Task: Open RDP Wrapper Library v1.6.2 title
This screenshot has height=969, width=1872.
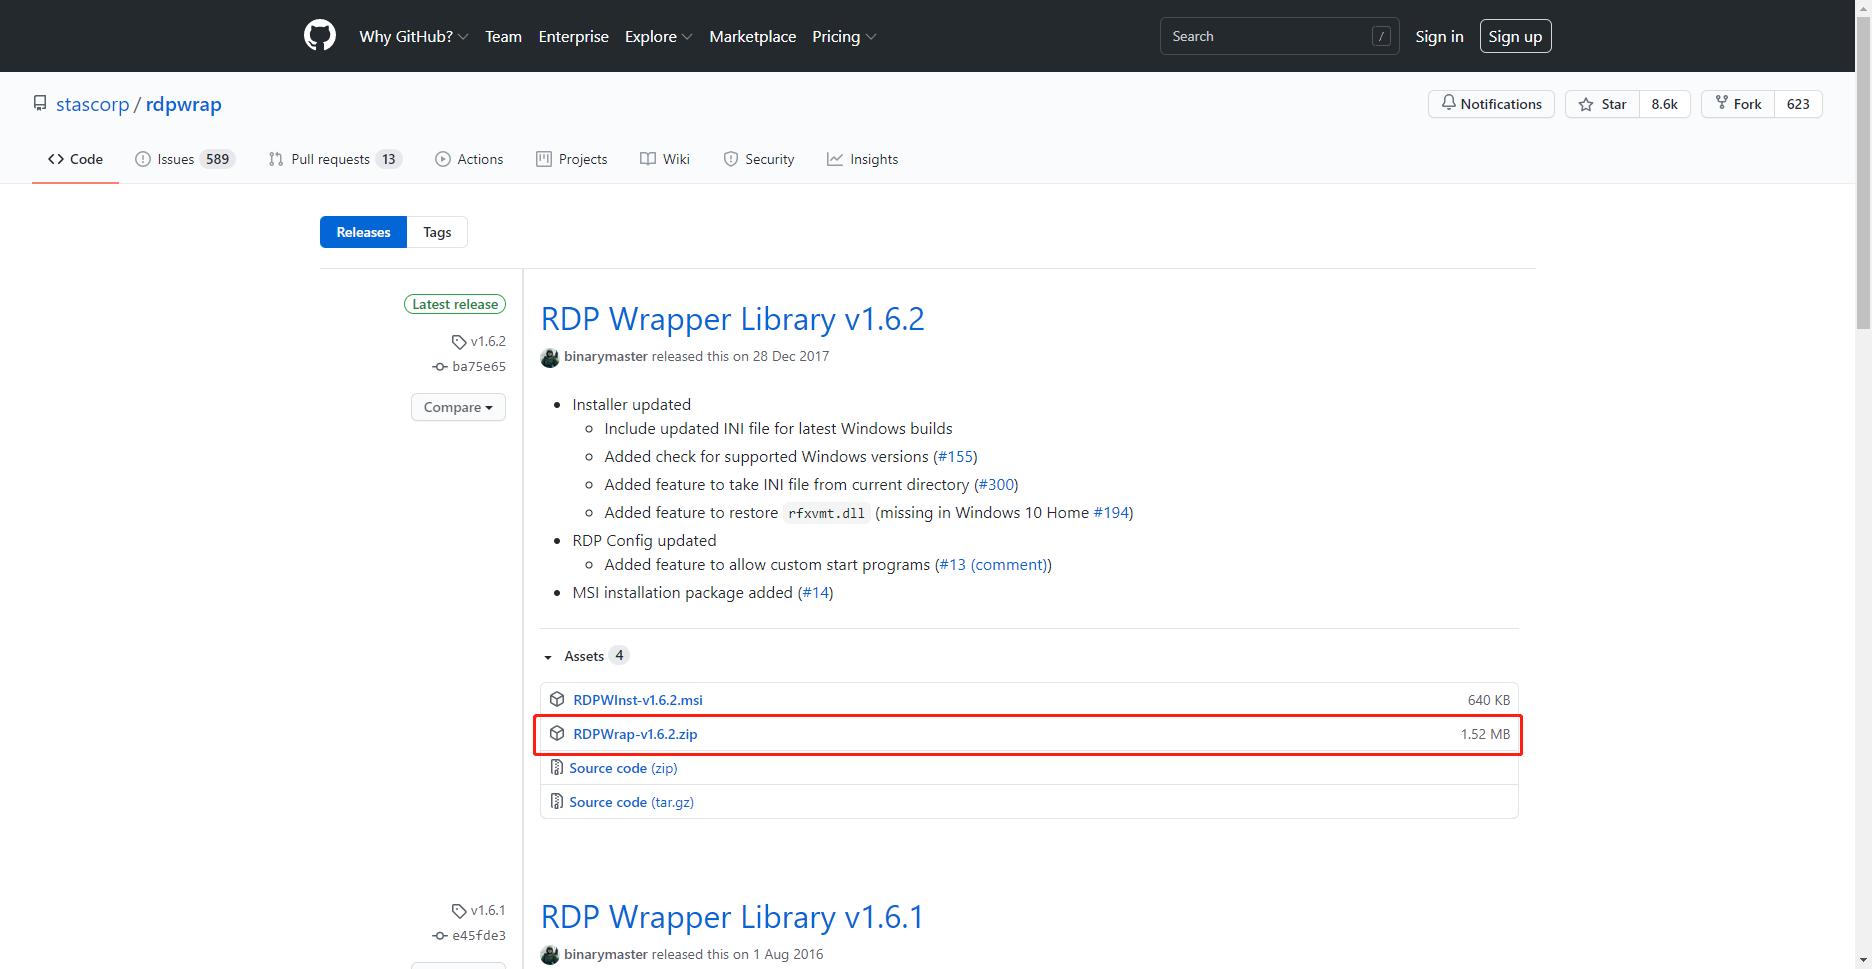Action: [x=732, y=319]
